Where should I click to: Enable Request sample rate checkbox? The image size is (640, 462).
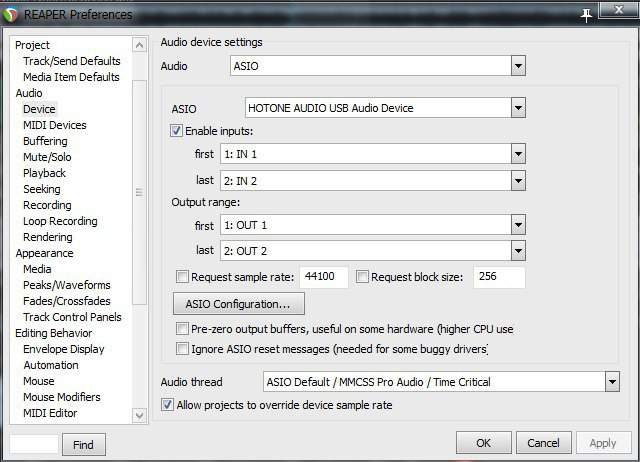tap(182, 277)
